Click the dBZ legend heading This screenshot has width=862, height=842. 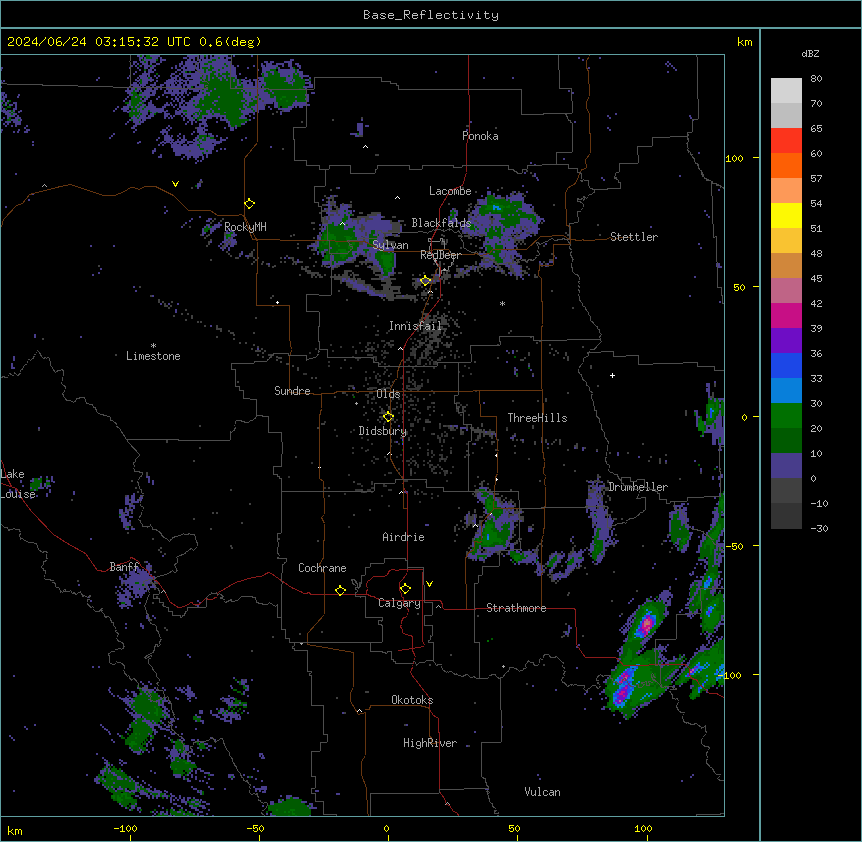point(810,54)
